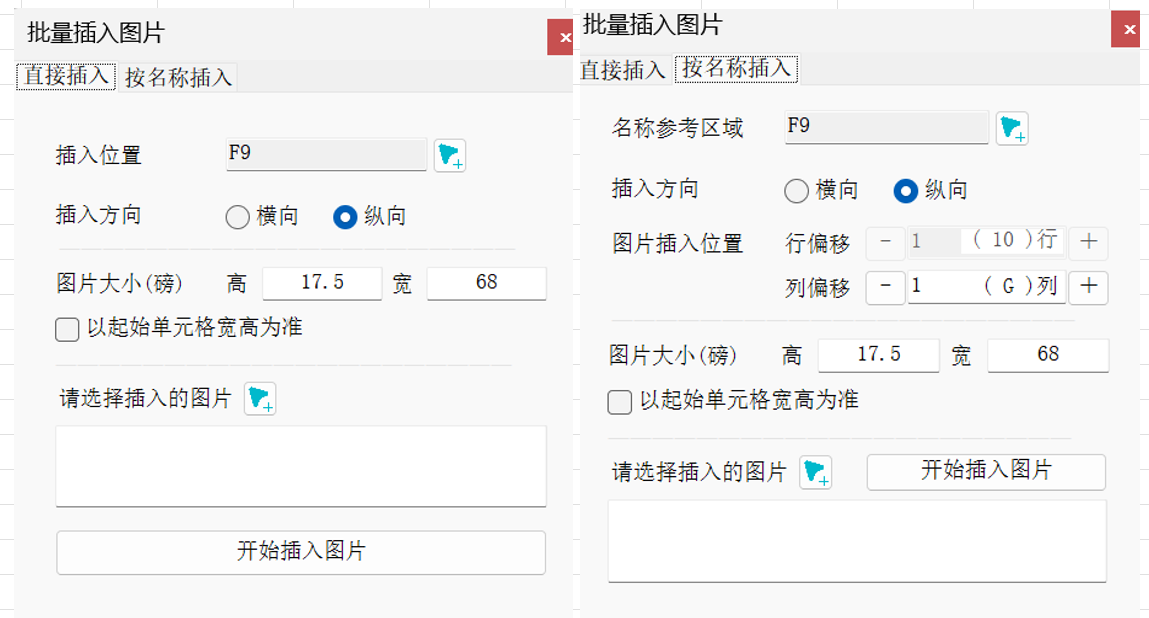Click the 高 field in the left dialog
This screenshot has height=618, width=1149.
[x=322, y=283]
